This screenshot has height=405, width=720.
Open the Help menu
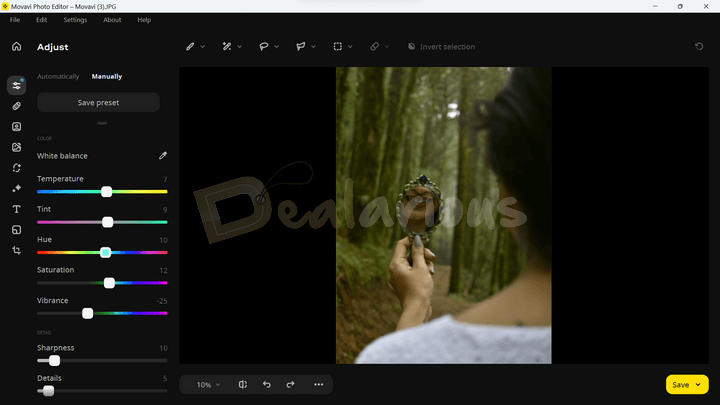point(144,20)
